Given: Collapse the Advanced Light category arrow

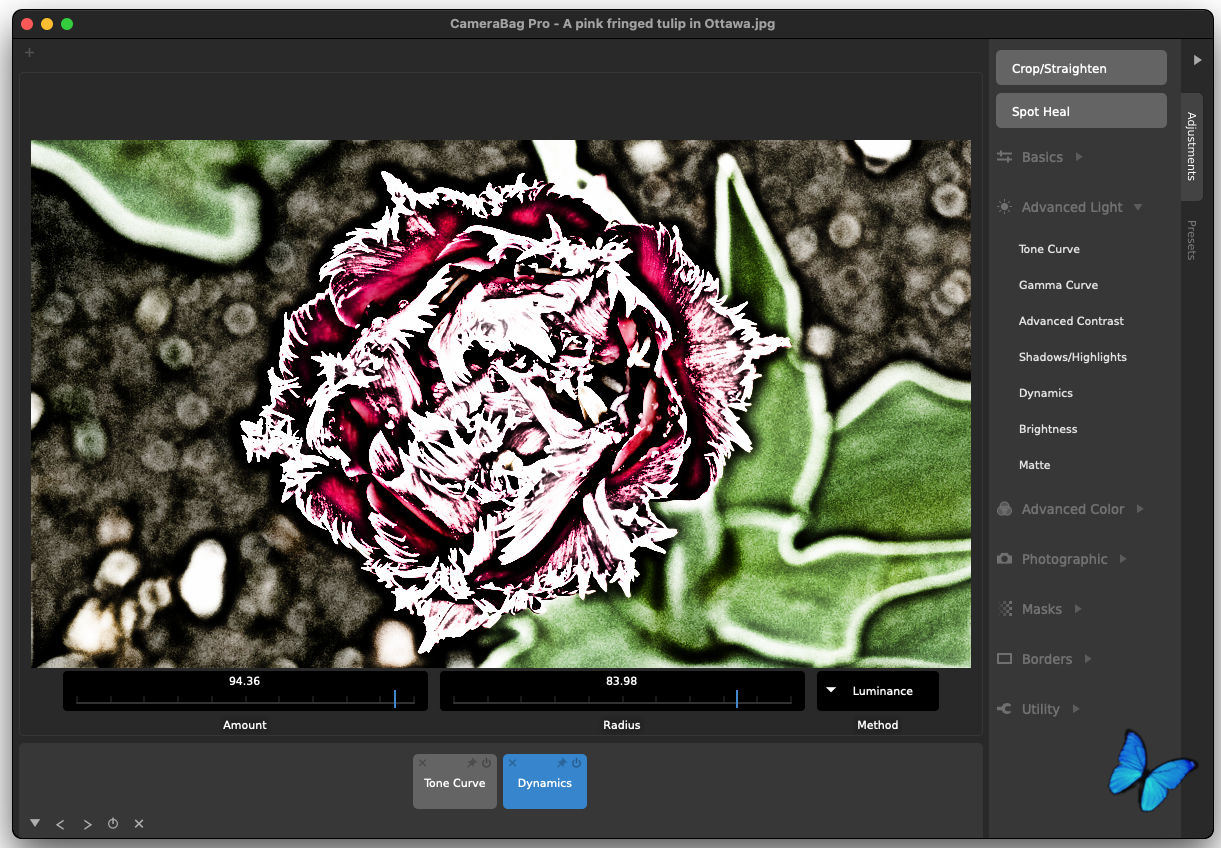Looking at the screenshot, I should tap(1137, 207).
